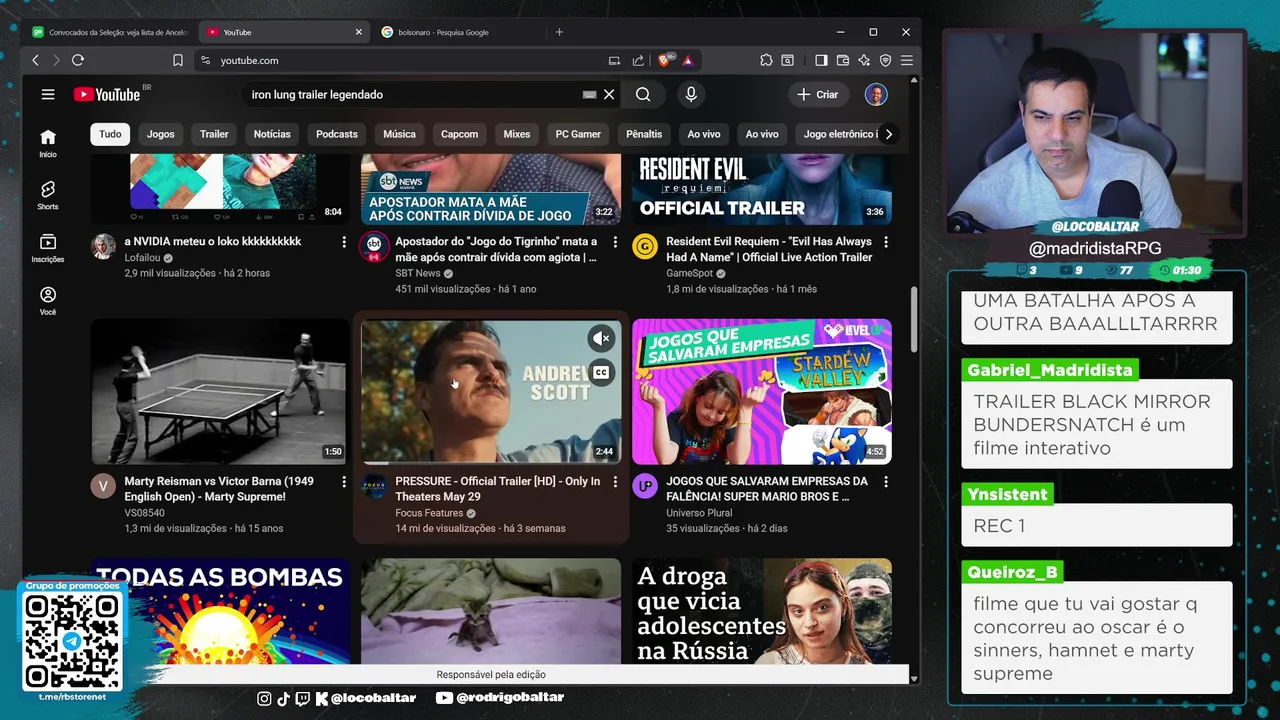Click the page vertical scrollbar thumb
The height and width of the screenshot is (720, 1280).
tap(914, 320)
